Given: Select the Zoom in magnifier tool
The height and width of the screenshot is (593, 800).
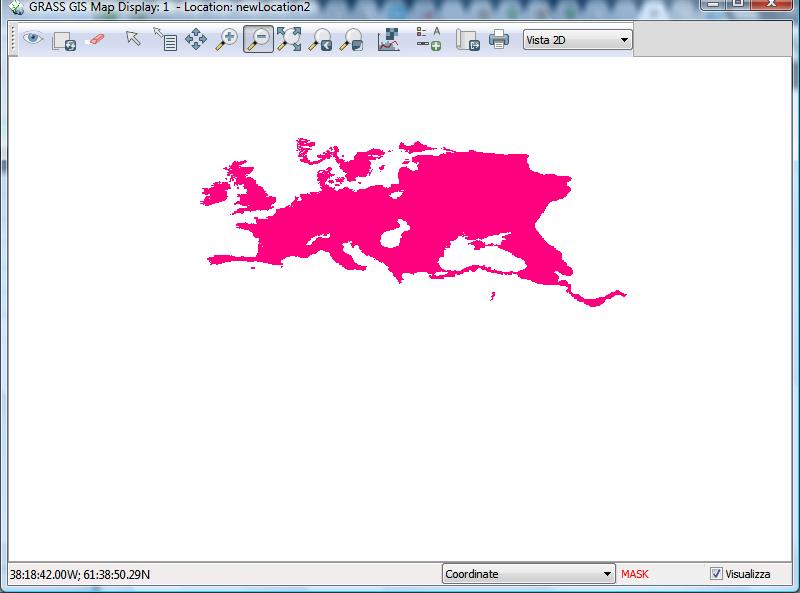Looking at the screenshot, I should (227, 40).
